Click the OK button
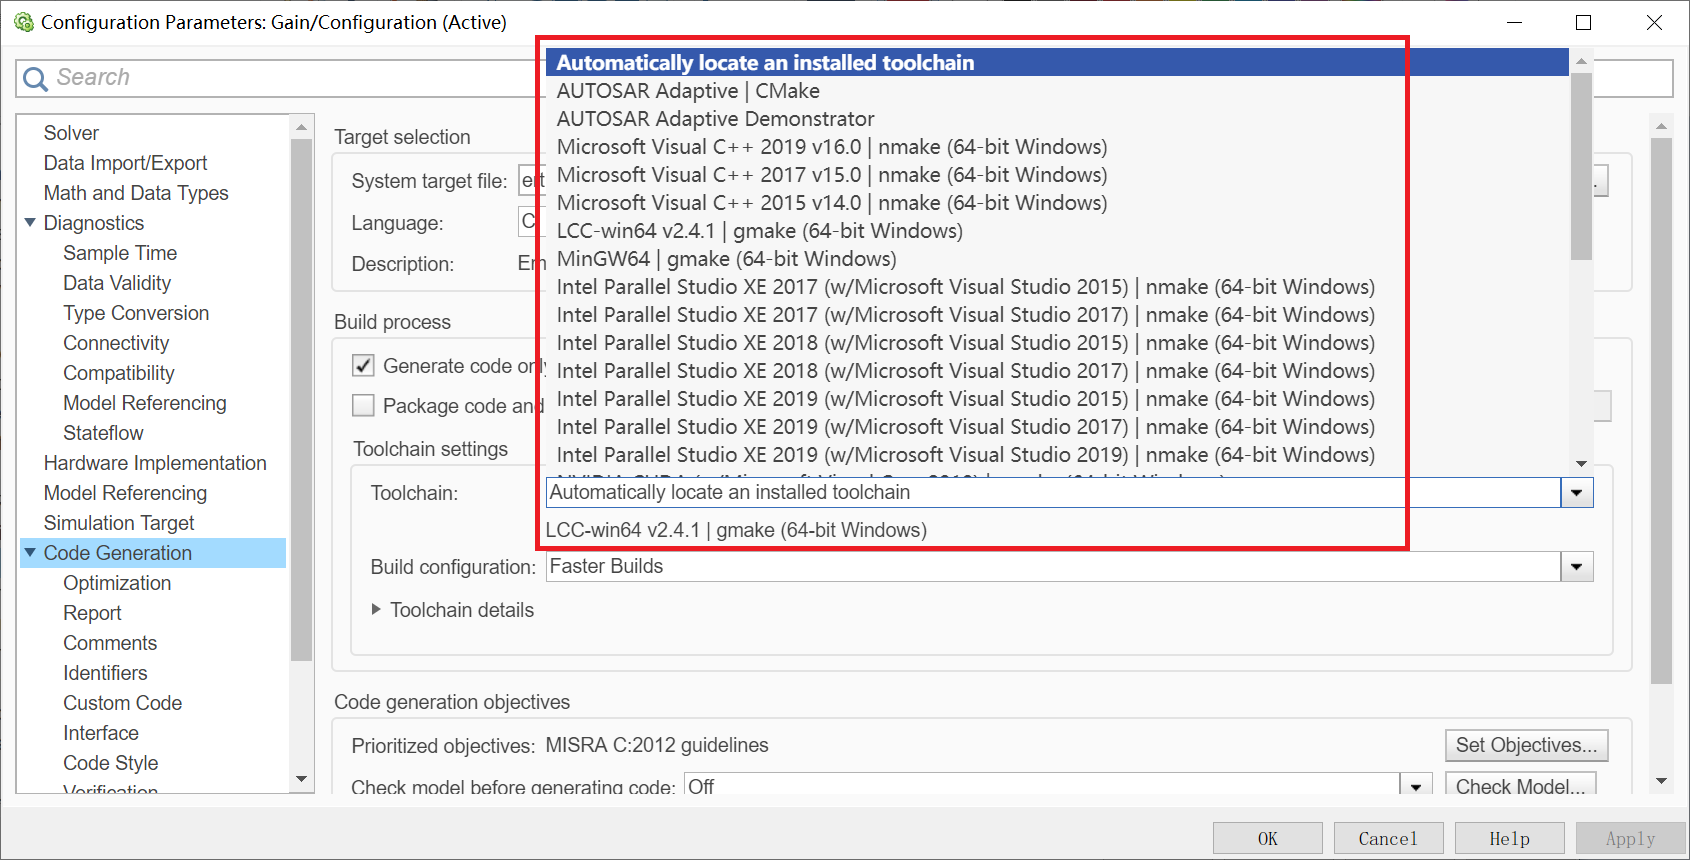This screenshot has width=1690, height=860. pyautogui.click(x=1267, y=838)
